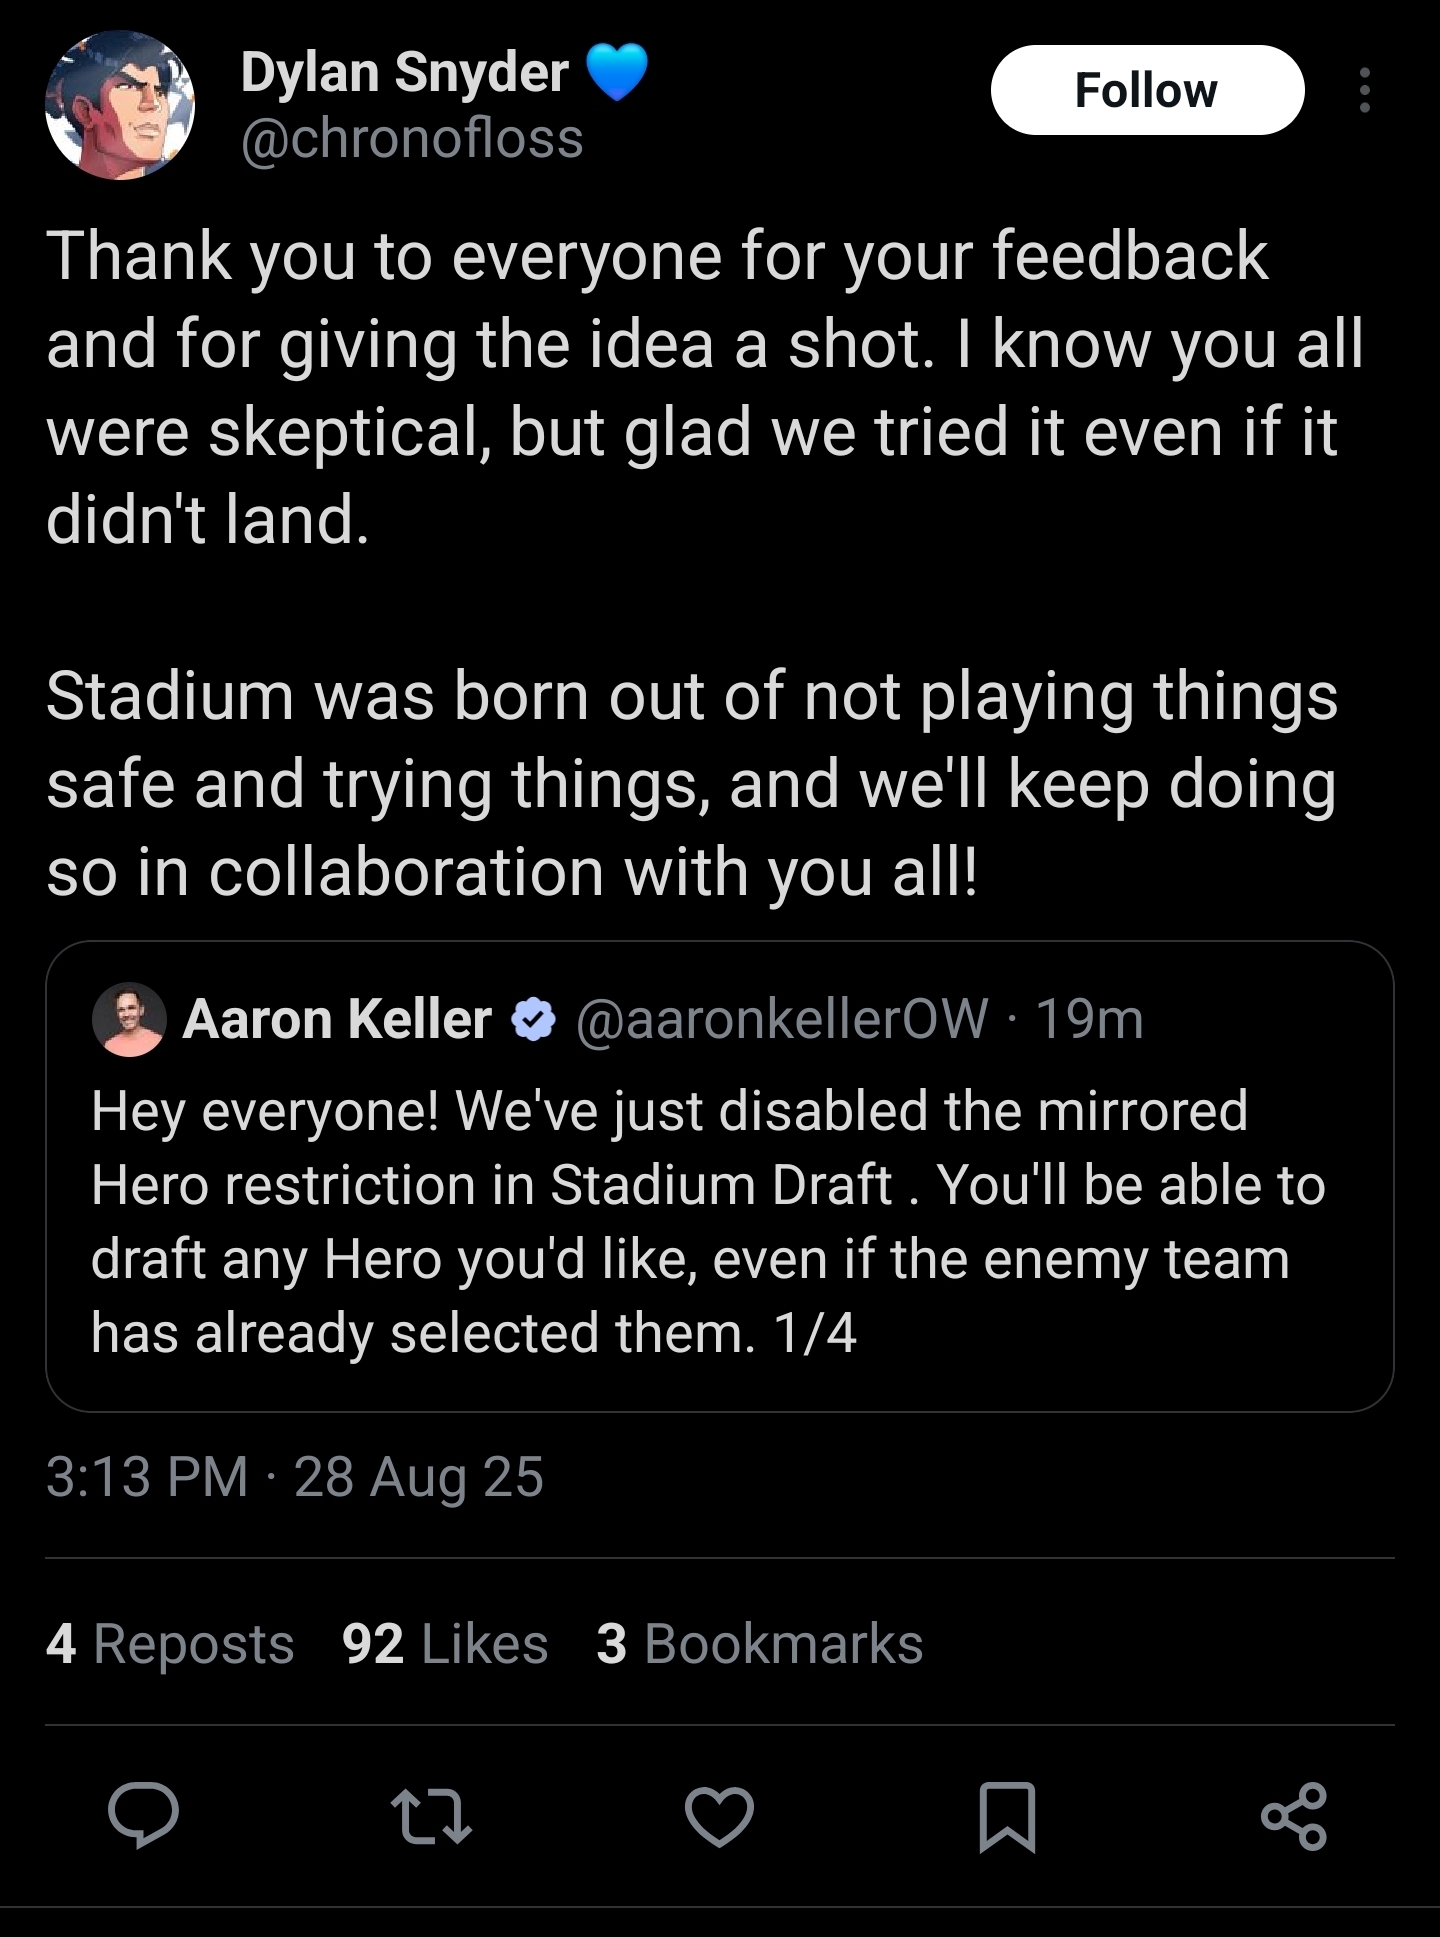This screenshot has height=1937, width=1440.
Task: Bookmark this tweet with the bookmark icon
Action: pyautogui.click(x=1006, y=1815)
